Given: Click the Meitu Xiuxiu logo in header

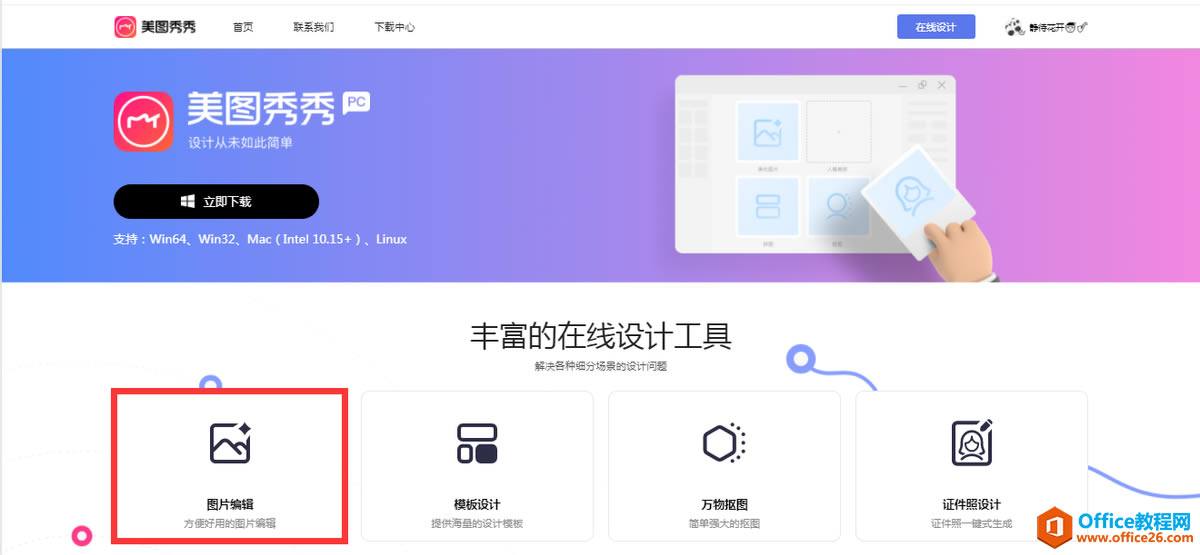Looking at the screenshot, I should (155, 27).
